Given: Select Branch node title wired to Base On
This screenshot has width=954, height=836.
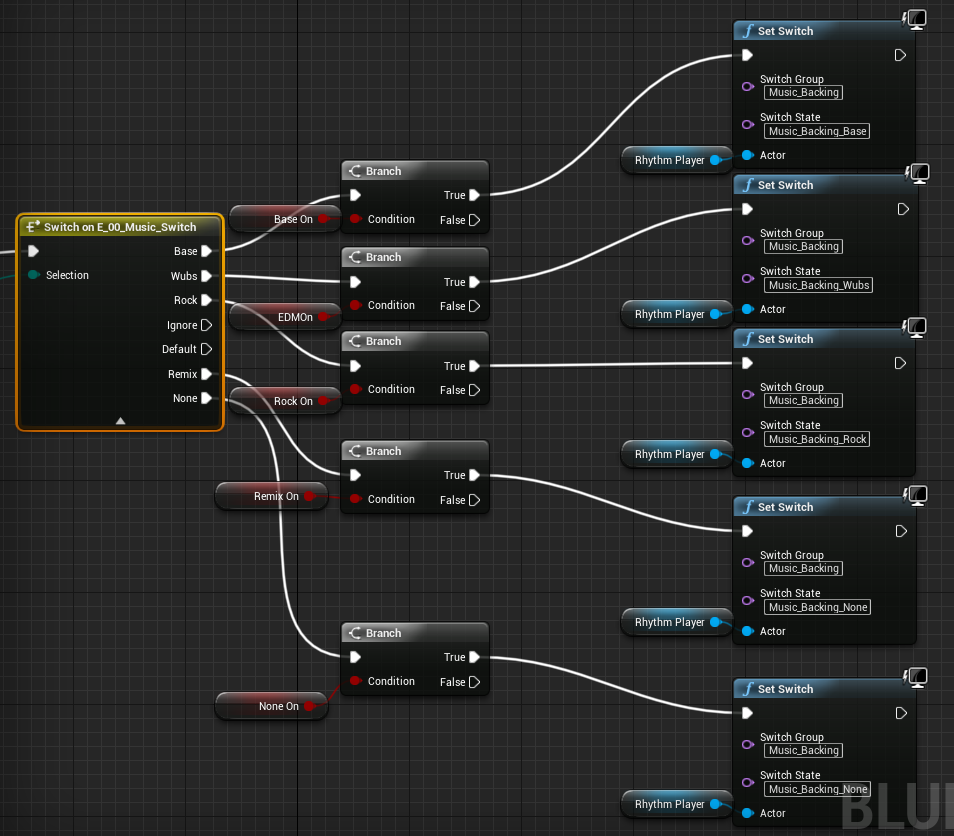Looking at the screenshot, I should (383, 172).
